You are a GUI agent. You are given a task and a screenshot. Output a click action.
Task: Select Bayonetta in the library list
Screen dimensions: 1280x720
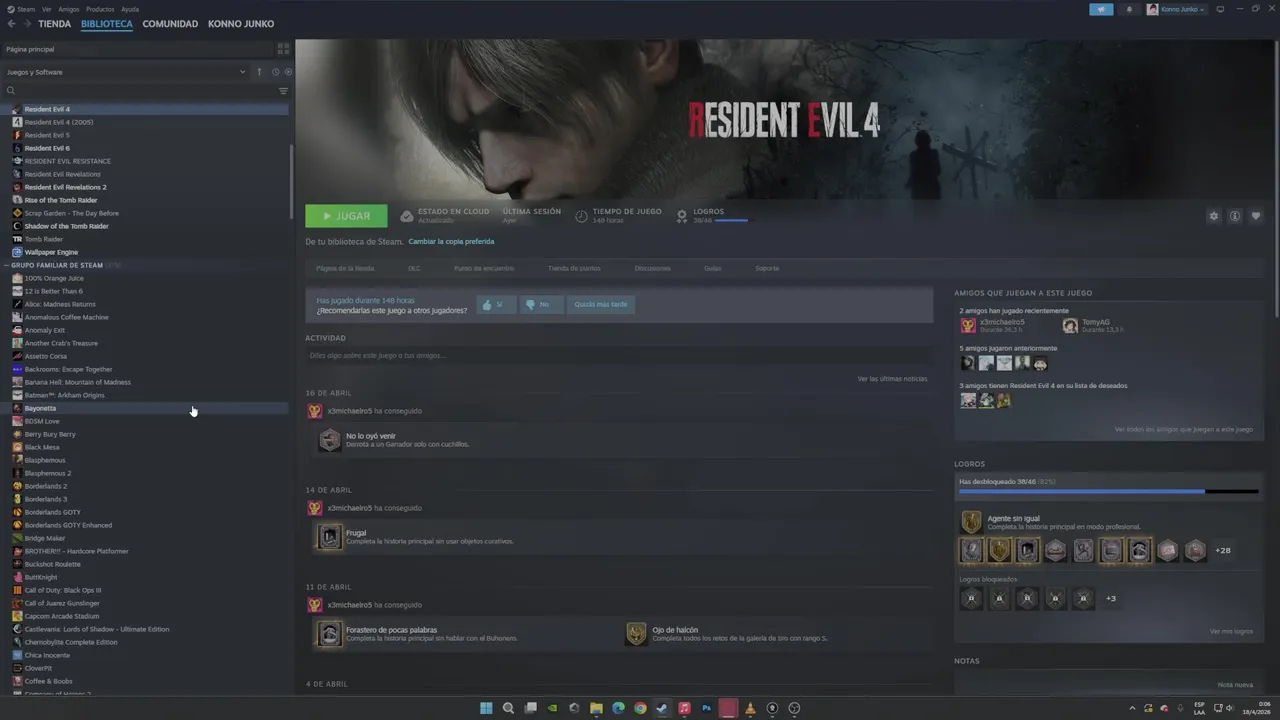tap(145, 408)
